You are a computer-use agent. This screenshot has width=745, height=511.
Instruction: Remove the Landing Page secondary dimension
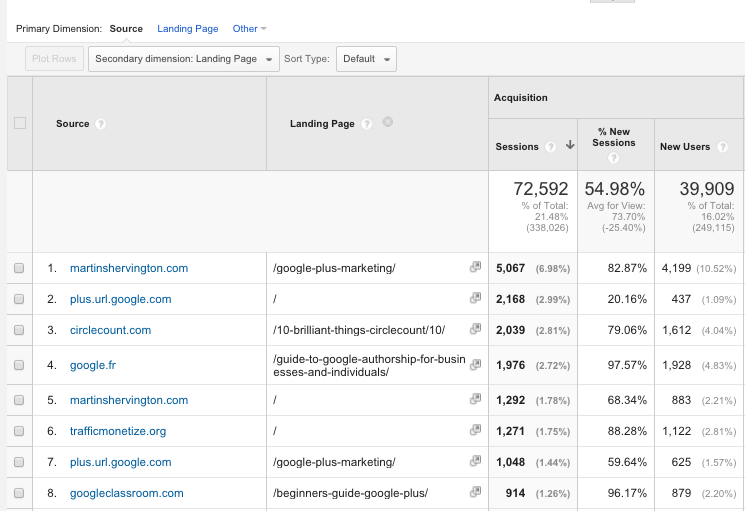(388, 122)
